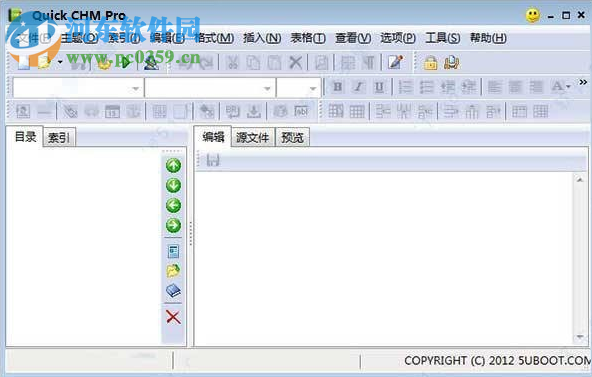Open the 查看(V) menu

click(x=353, y=38)
